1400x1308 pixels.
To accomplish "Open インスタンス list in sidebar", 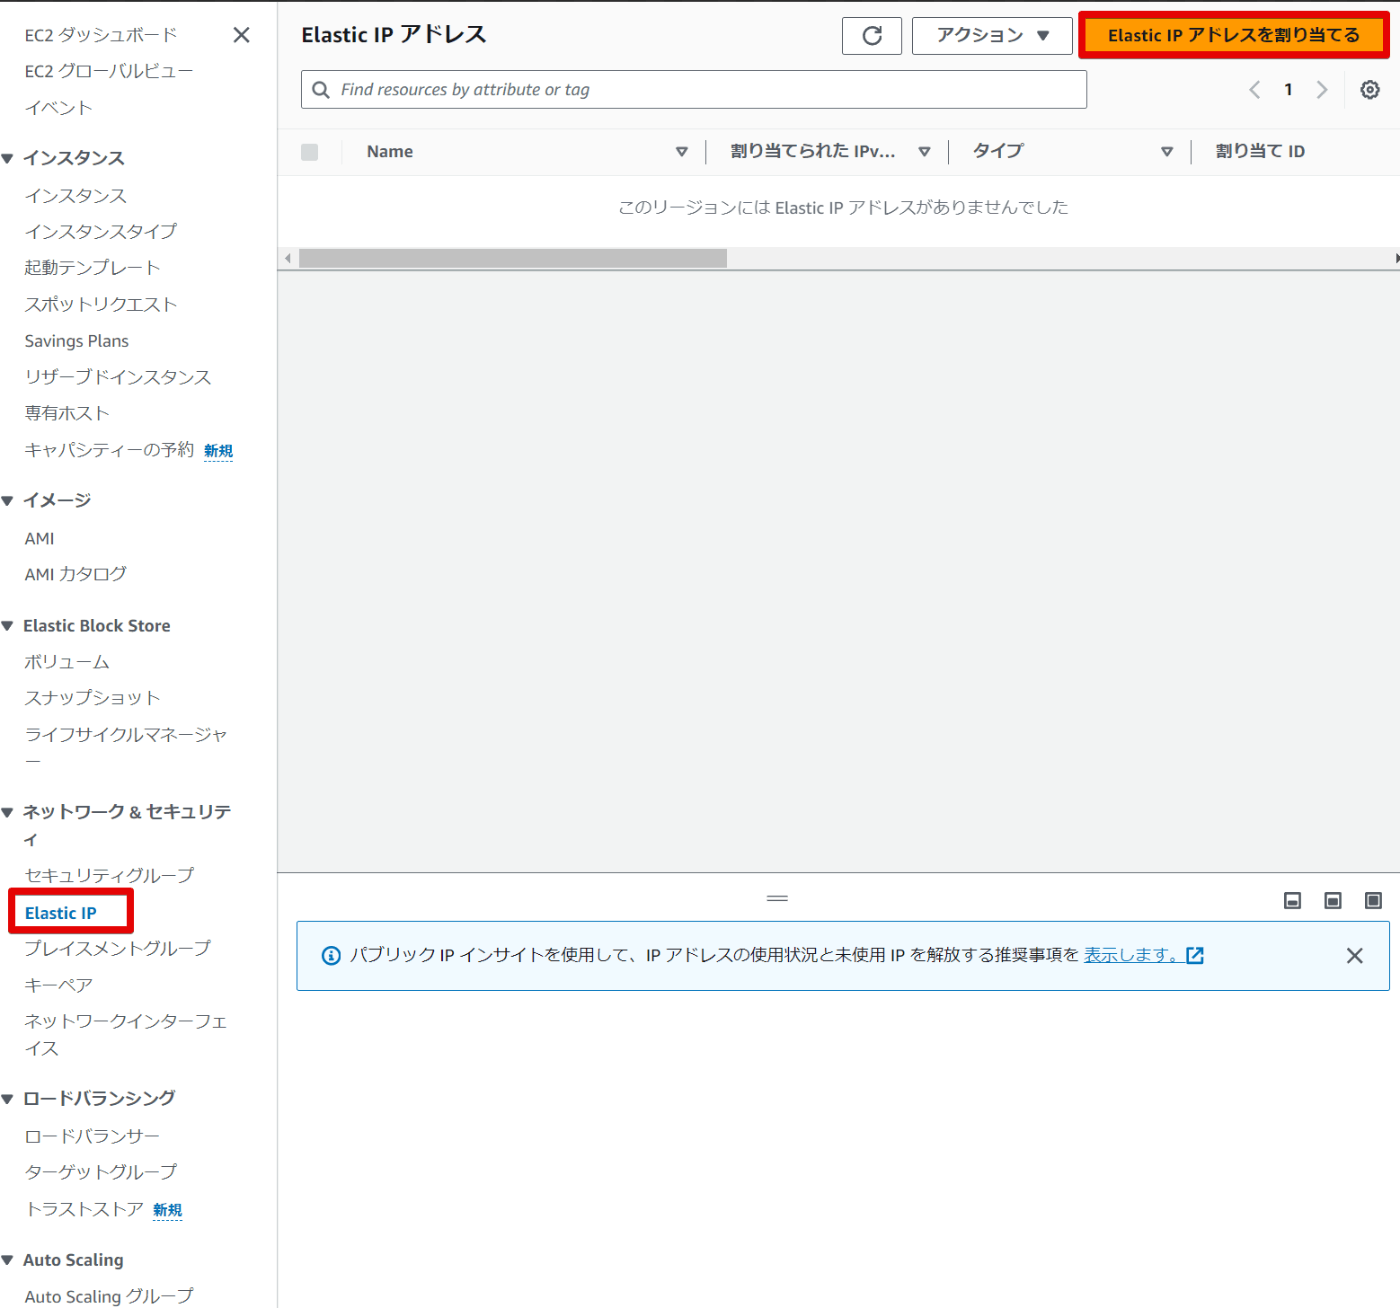I will pyautogui.click(x=76, y=196).
